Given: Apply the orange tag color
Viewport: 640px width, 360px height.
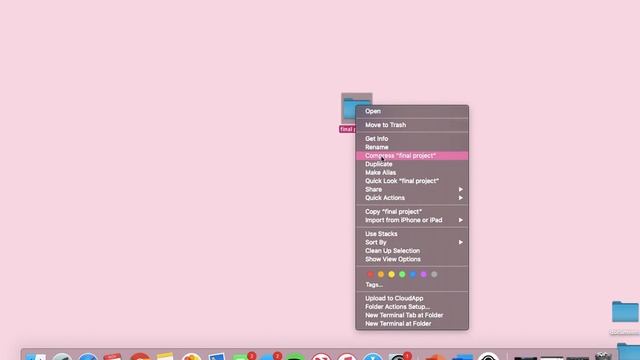Looking at the screenshot, I should coord(381,274).
